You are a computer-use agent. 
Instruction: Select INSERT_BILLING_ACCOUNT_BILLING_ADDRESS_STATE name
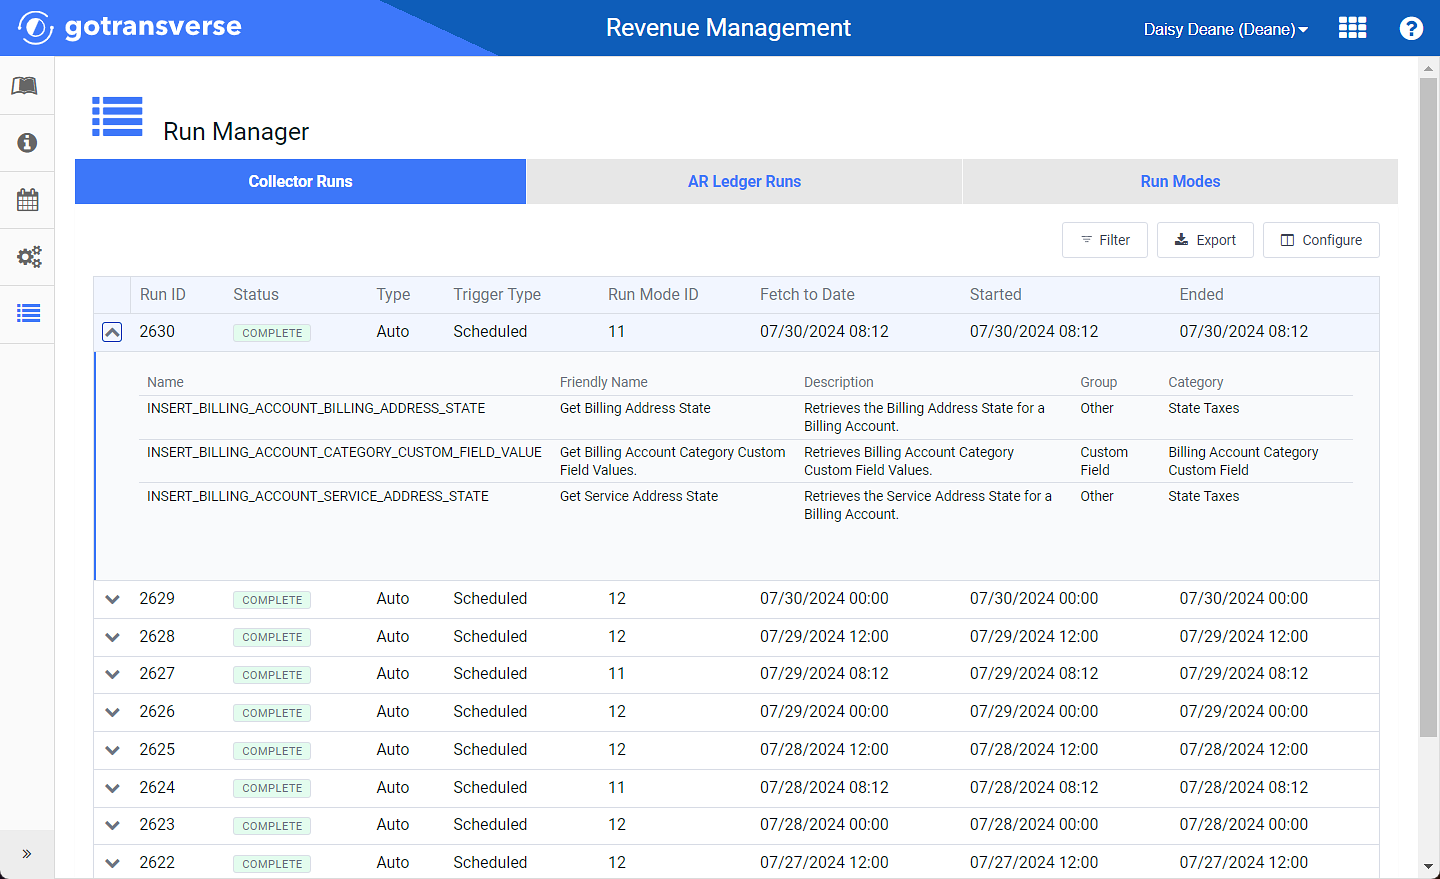(x=316, y=408)
